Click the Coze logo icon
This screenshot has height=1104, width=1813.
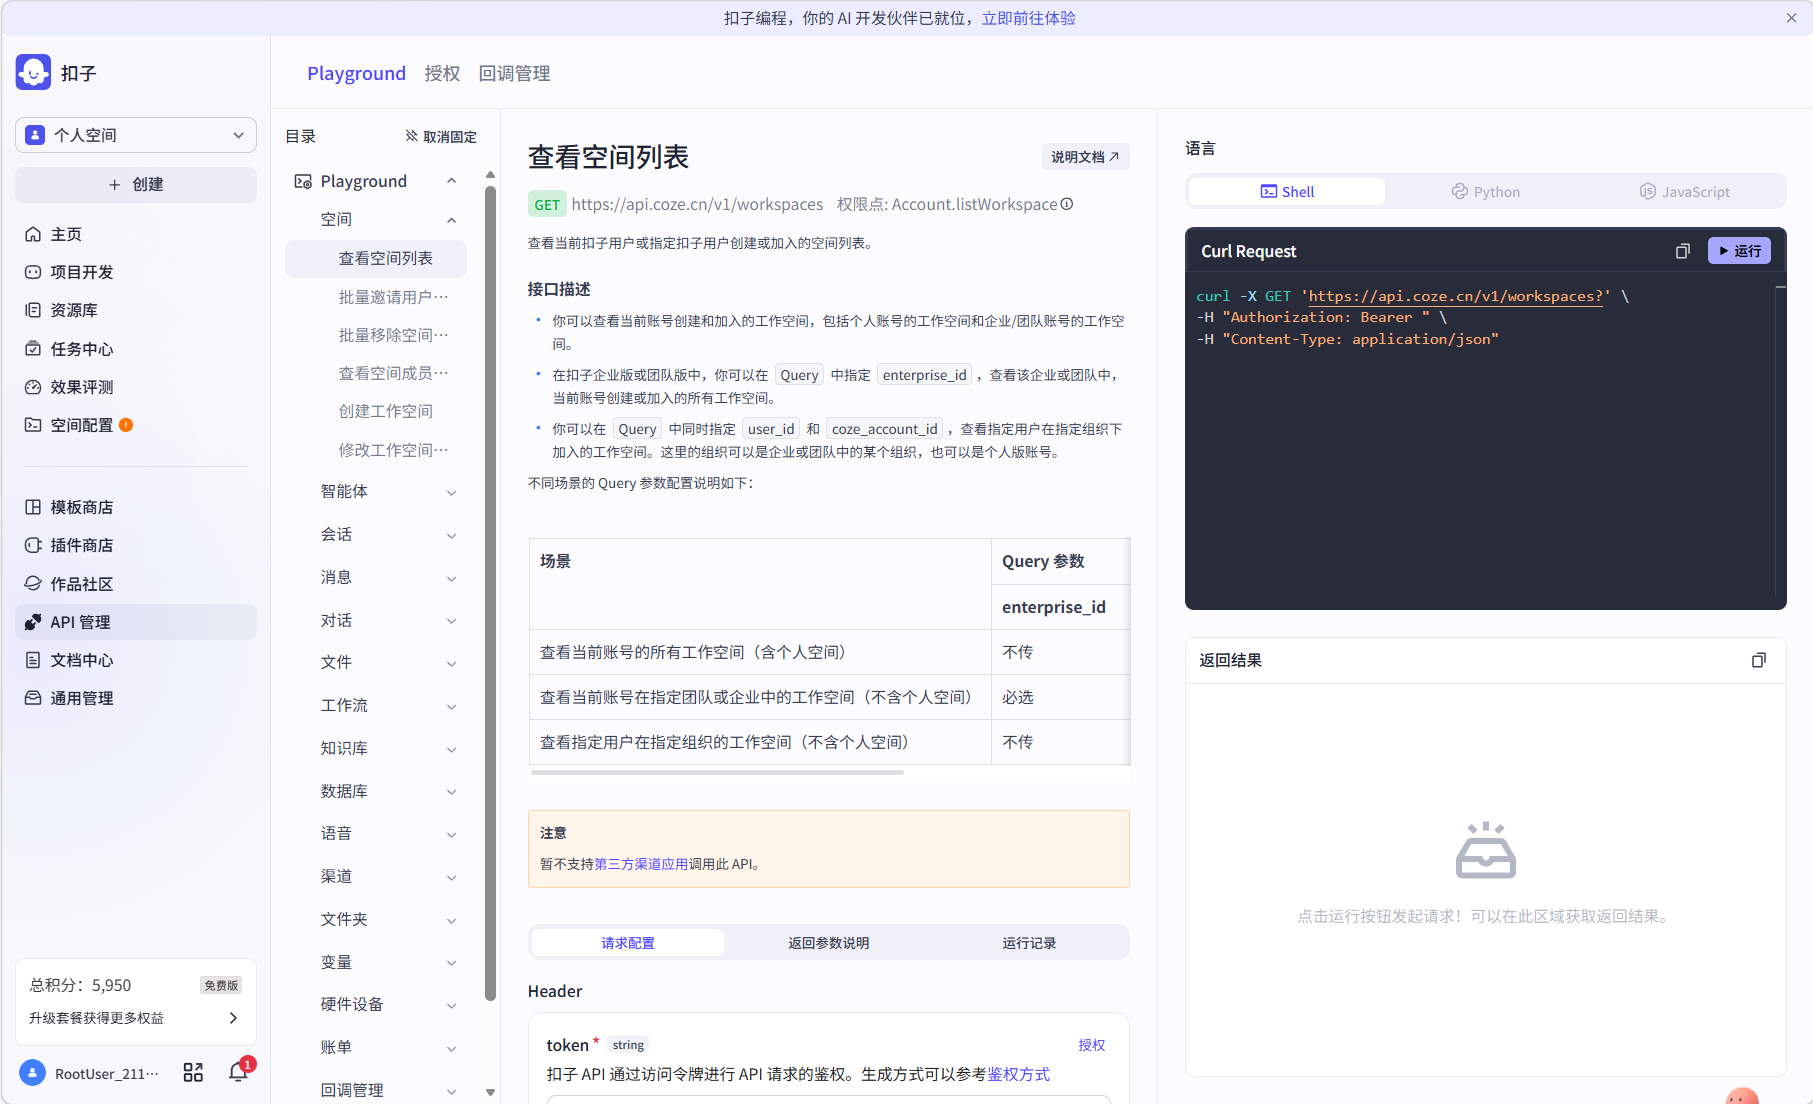33,72
